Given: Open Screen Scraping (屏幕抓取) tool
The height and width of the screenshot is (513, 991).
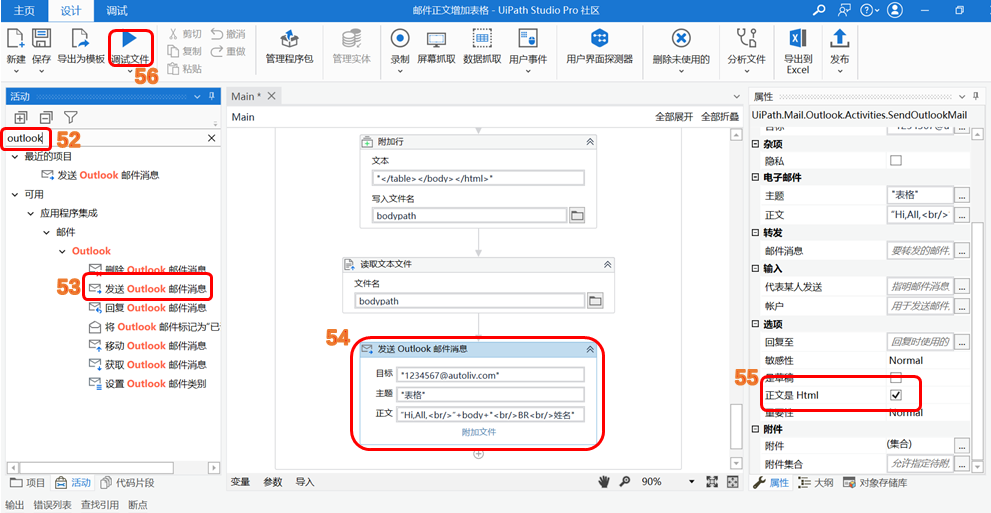Looking at the screenshot, I should pos(436,39).
